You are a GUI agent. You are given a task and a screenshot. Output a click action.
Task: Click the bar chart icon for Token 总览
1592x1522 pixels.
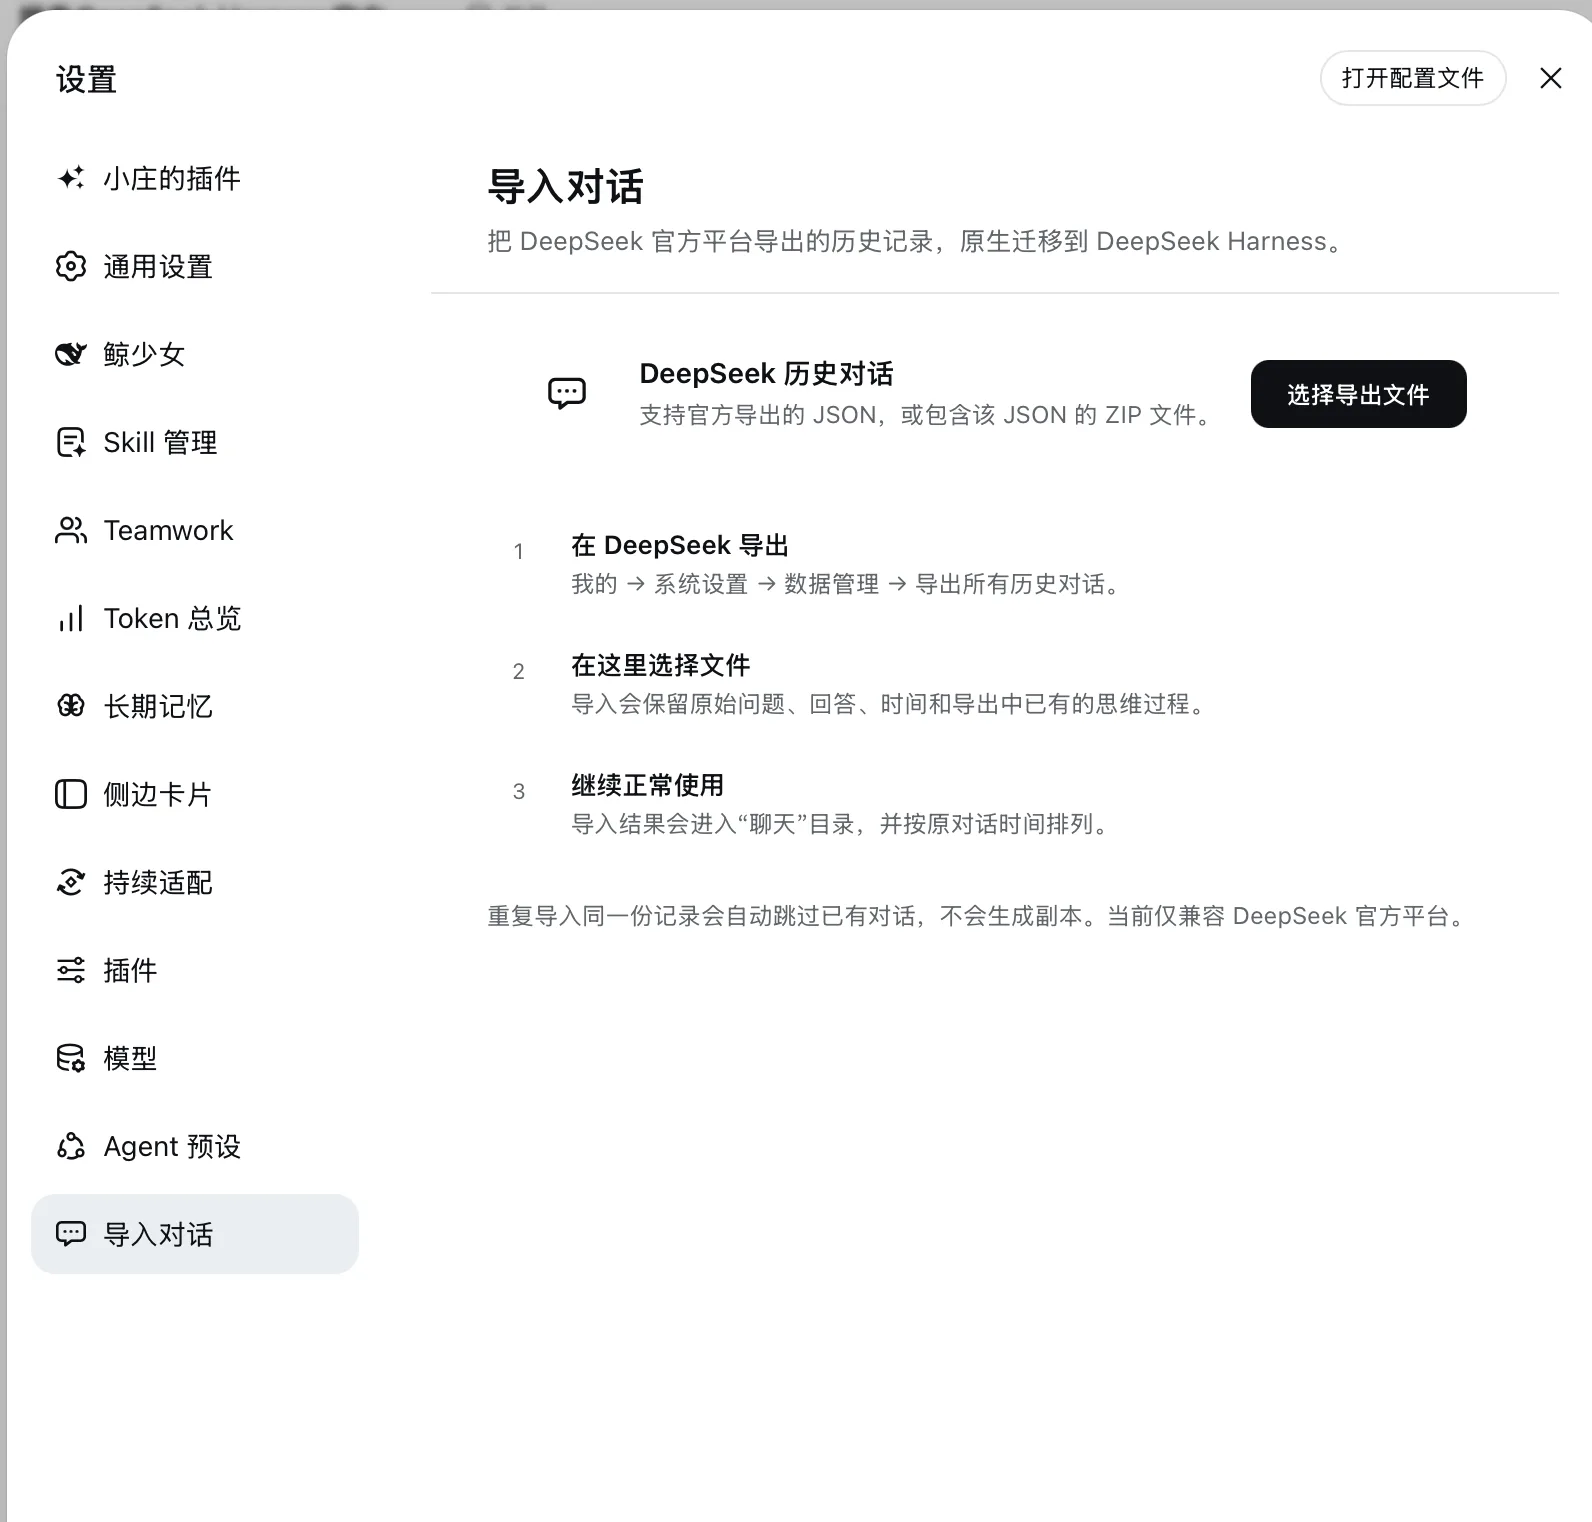(x=71, y=618)
